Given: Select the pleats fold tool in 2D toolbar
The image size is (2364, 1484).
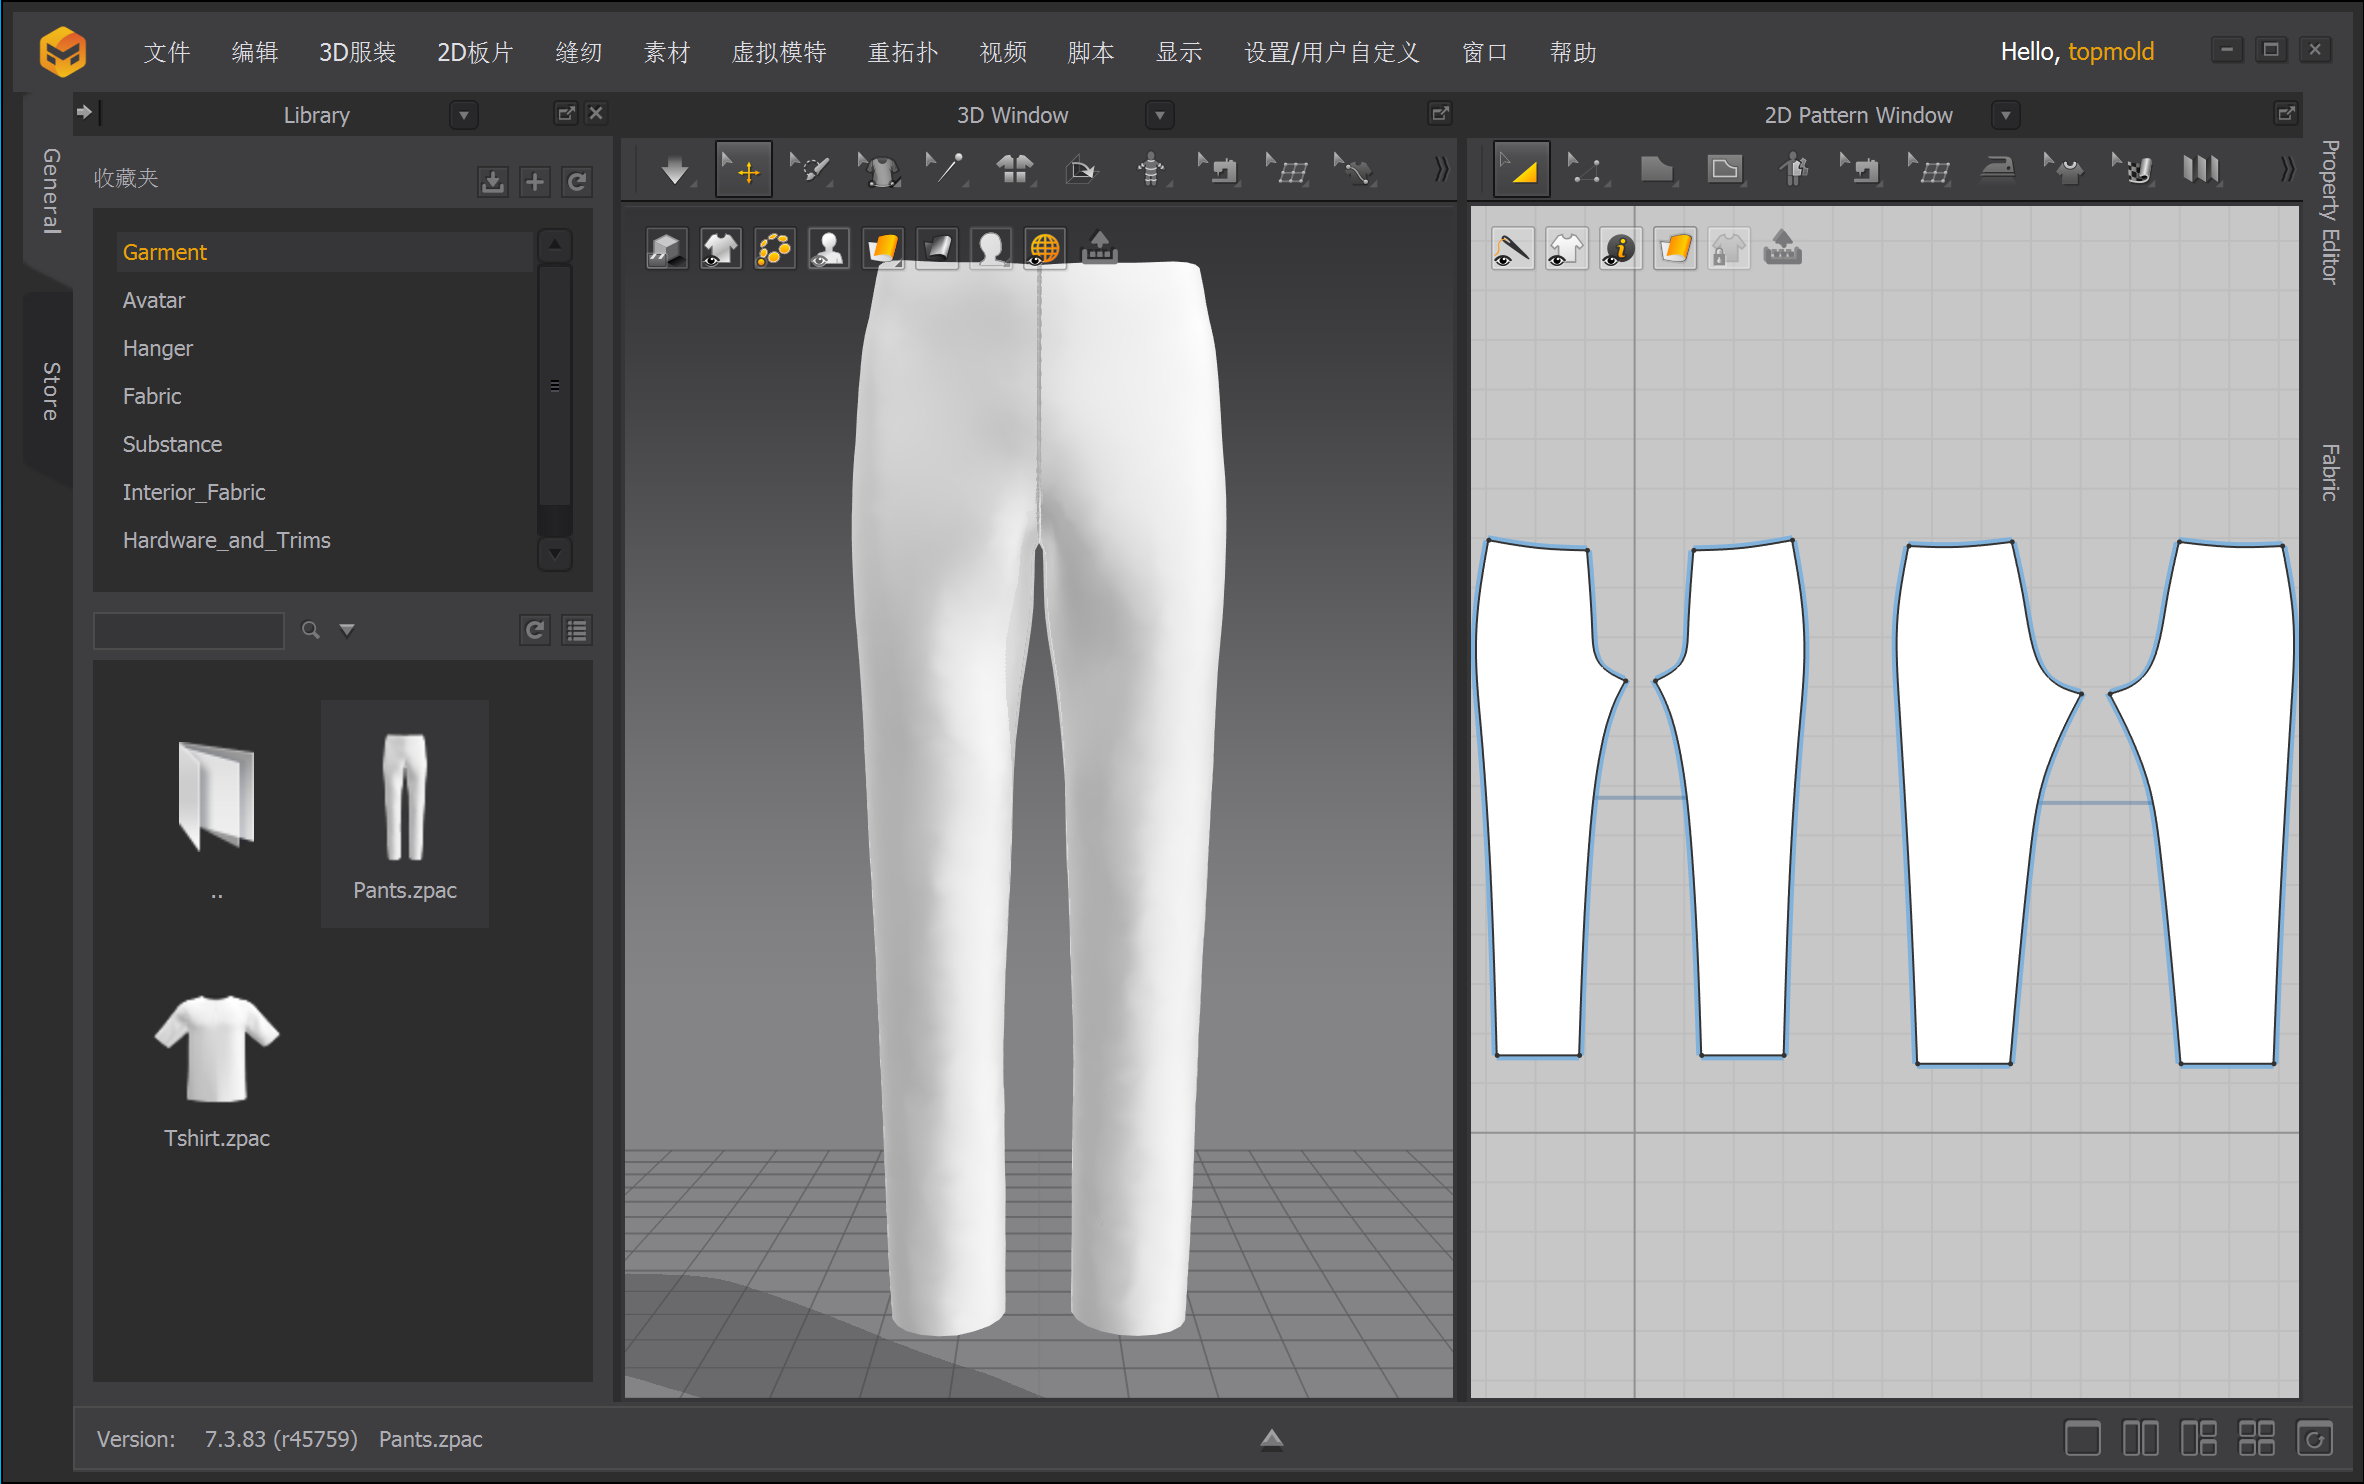Looking at the screenshot, I should pyautogui.click(x=2201, y=170).
